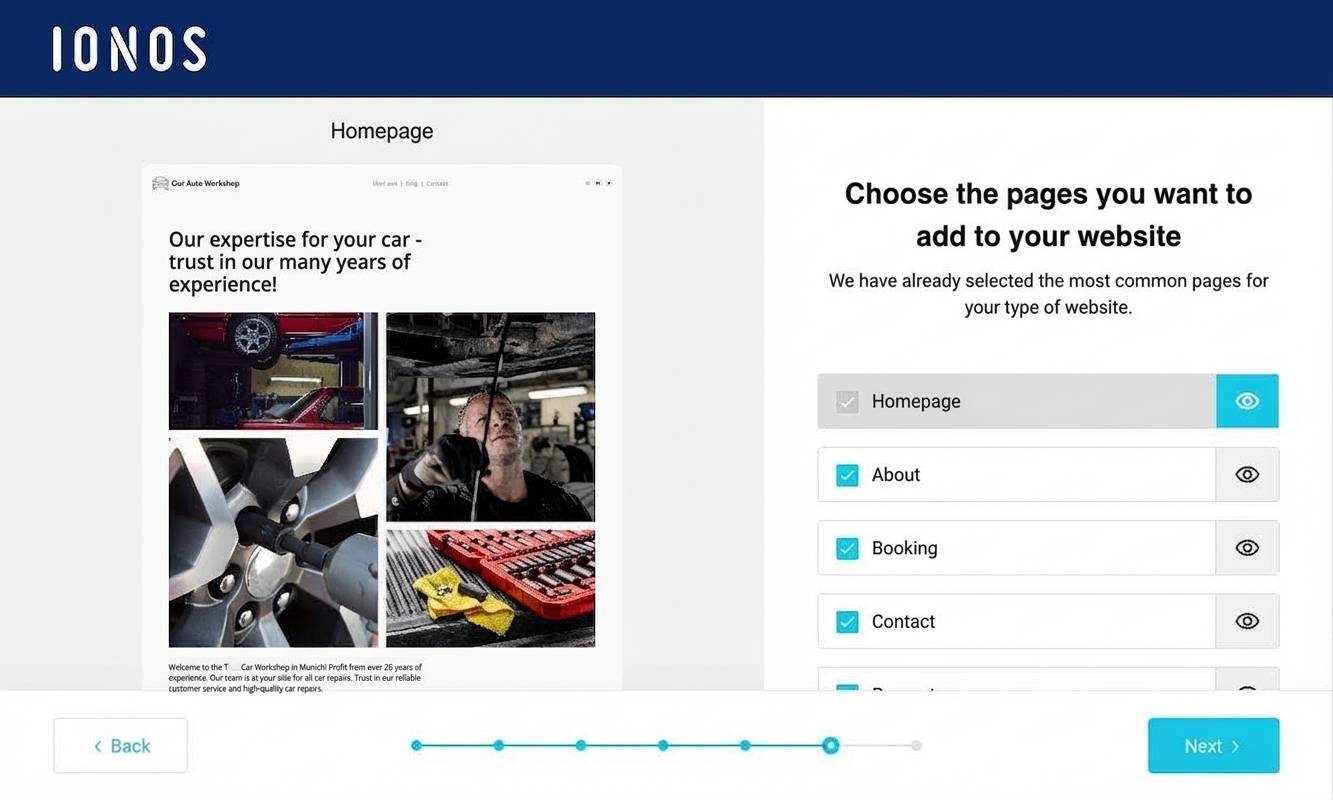Click the red socket toolbox image
Viewport: 1333px width, 800px height.
490,588
